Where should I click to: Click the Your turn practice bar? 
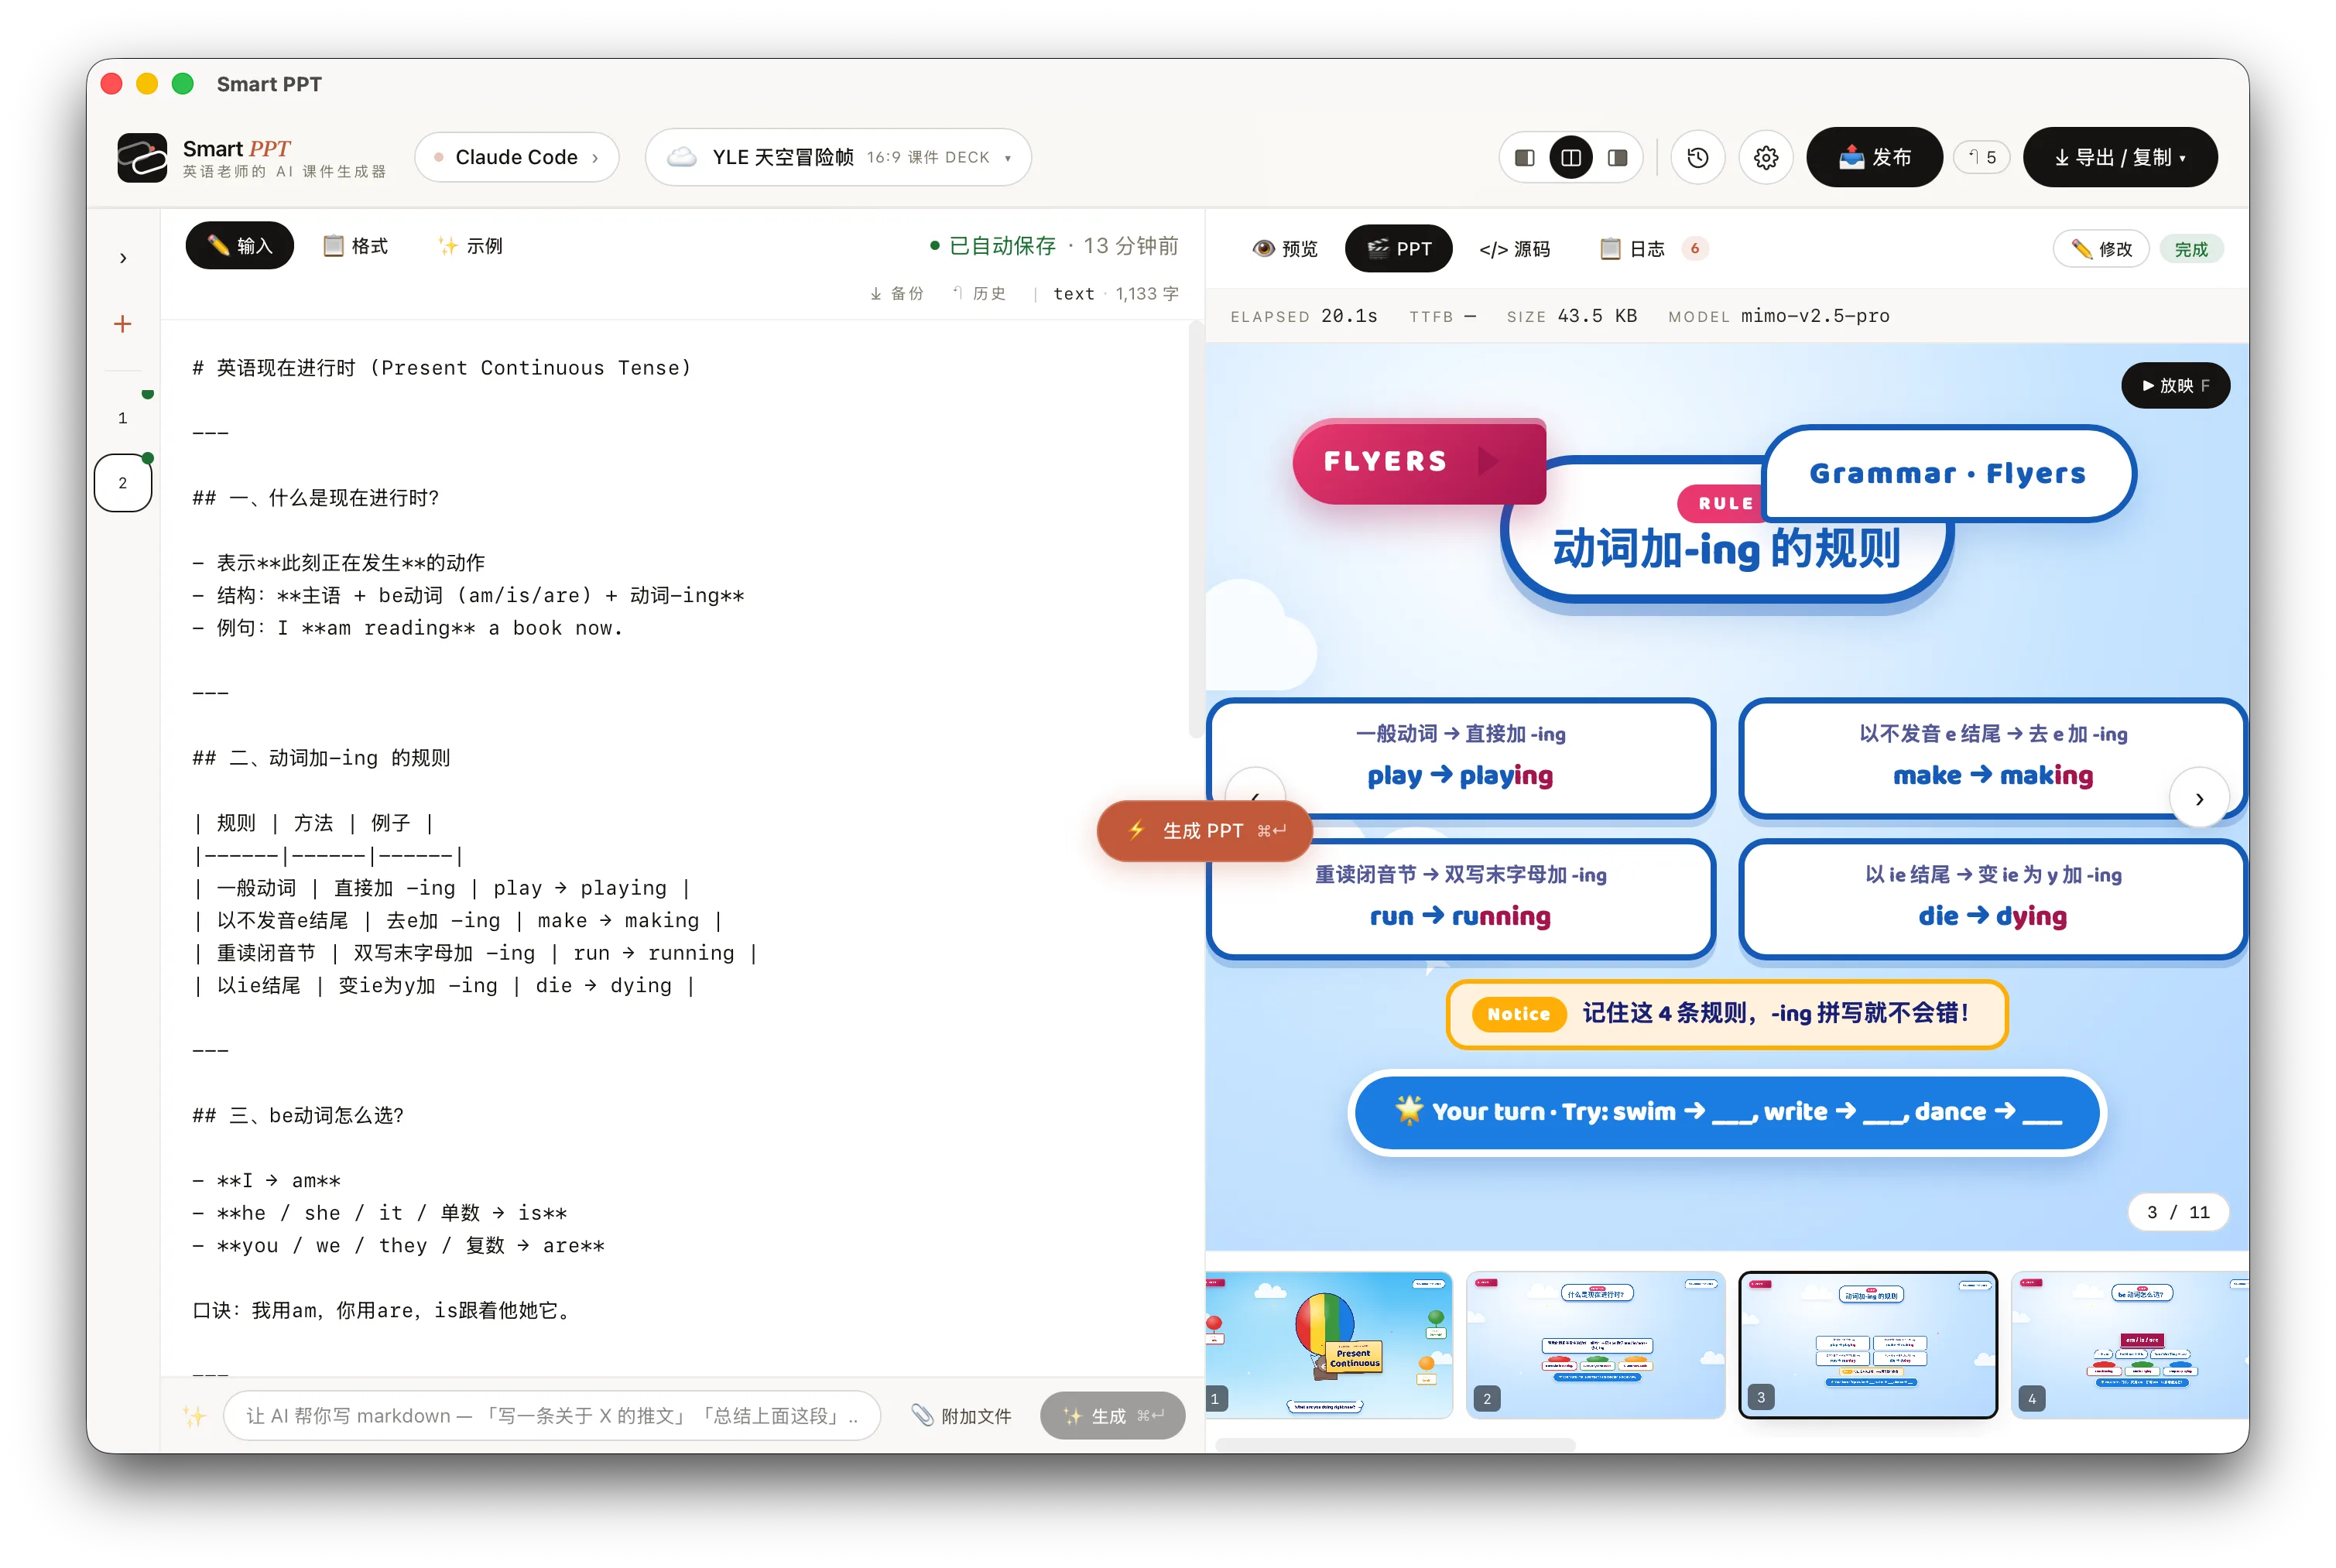[x=1726, y=1112]
